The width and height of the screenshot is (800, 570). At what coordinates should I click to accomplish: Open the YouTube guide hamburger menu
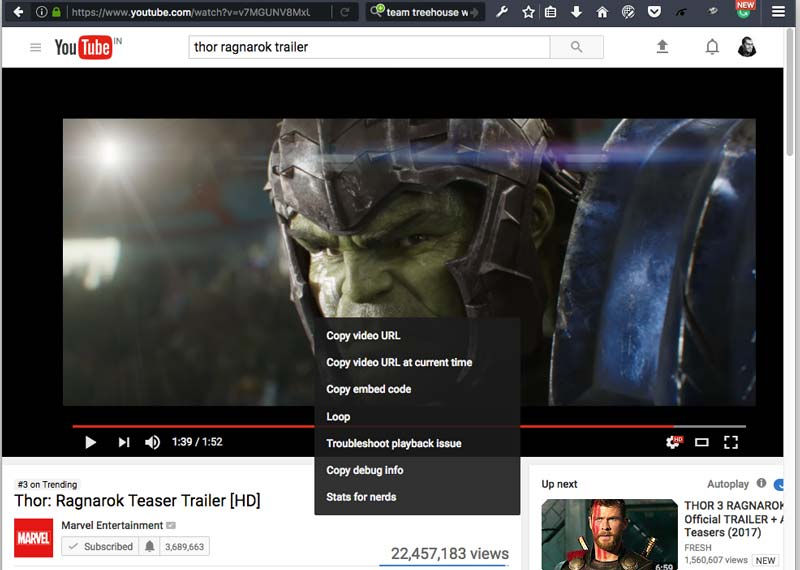pos(35,47)
